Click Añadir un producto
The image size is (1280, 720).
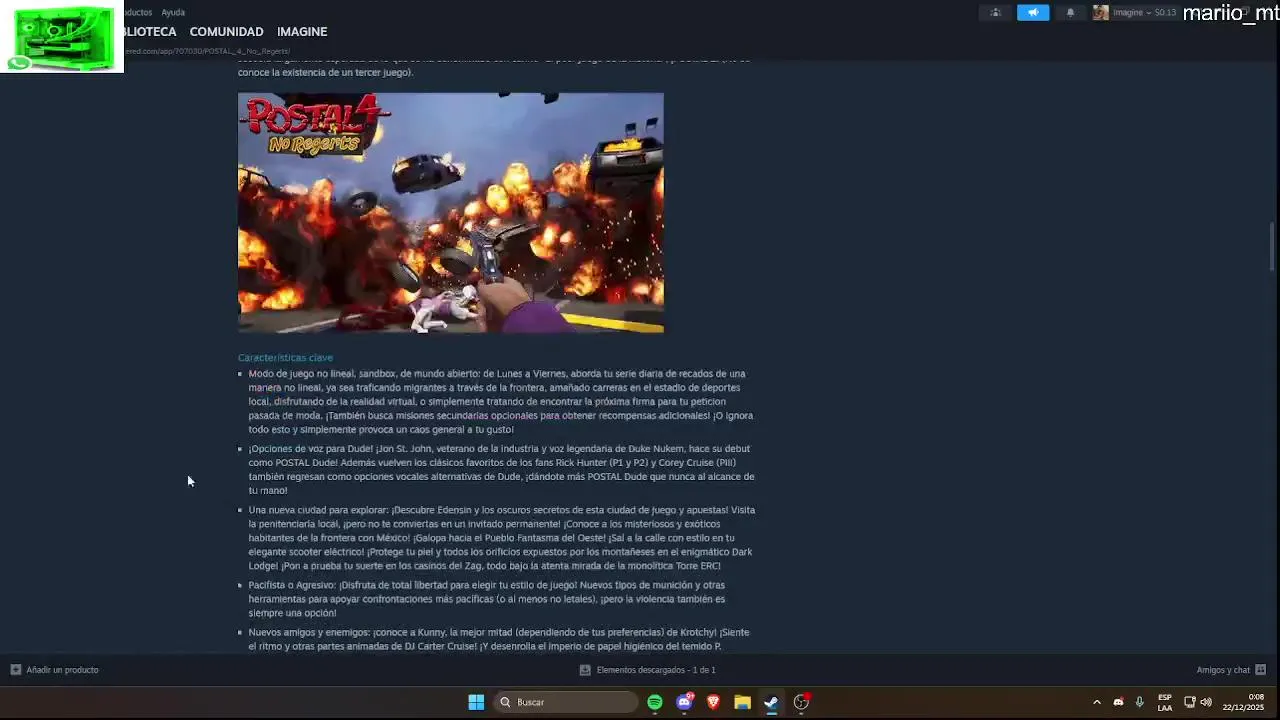point(62,670)
